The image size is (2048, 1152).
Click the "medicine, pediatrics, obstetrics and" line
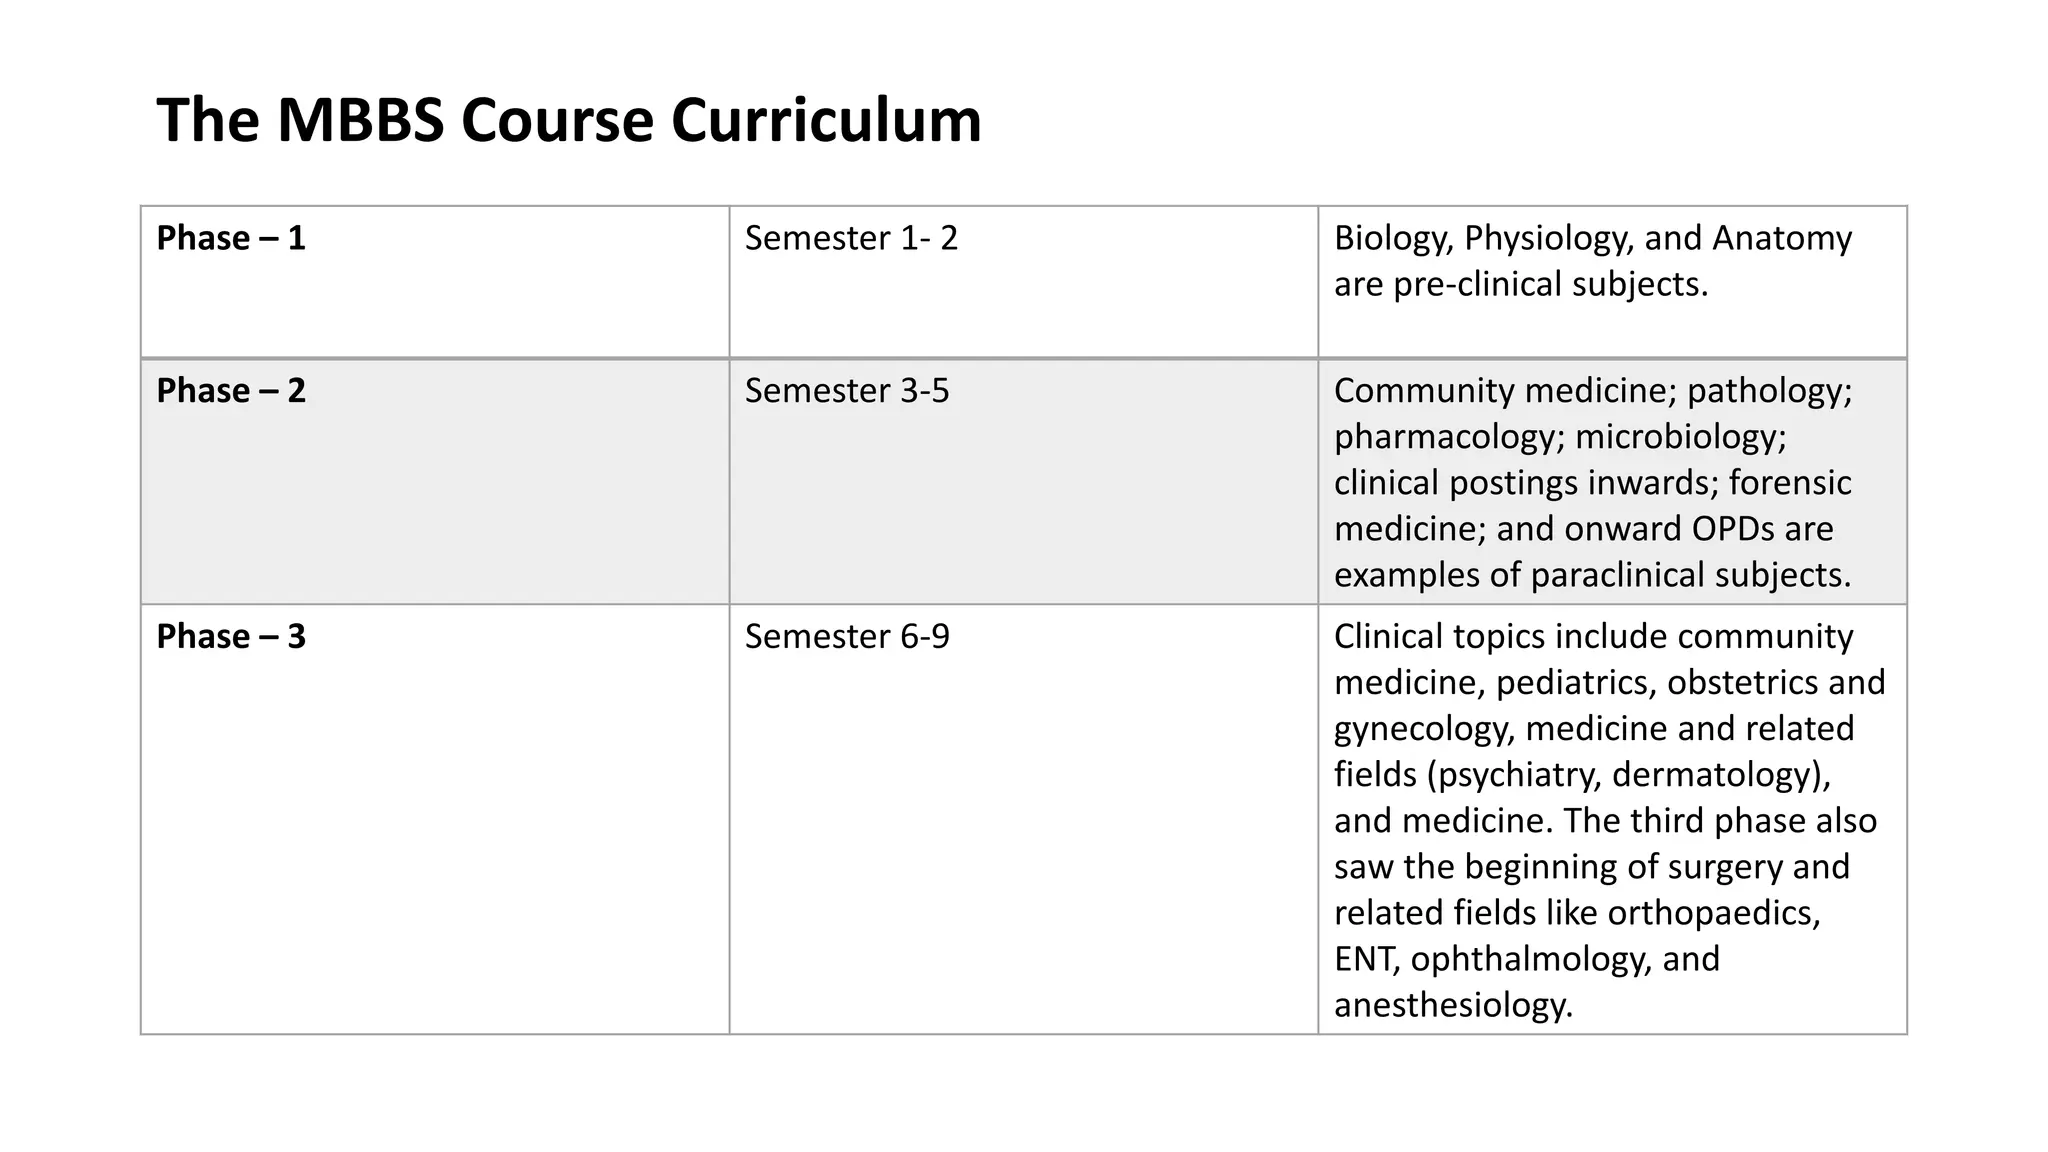pos(1609,682)
